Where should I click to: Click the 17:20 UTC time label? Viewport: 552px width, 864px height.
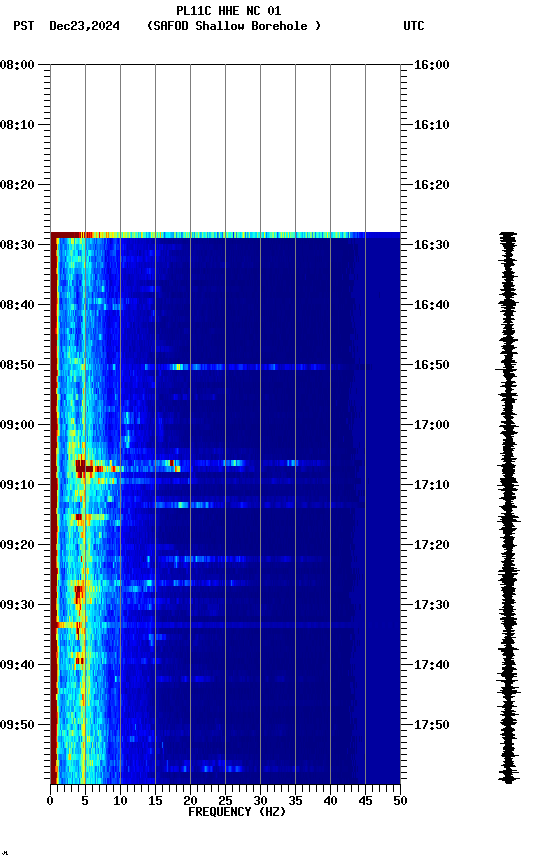coord(432,545)
